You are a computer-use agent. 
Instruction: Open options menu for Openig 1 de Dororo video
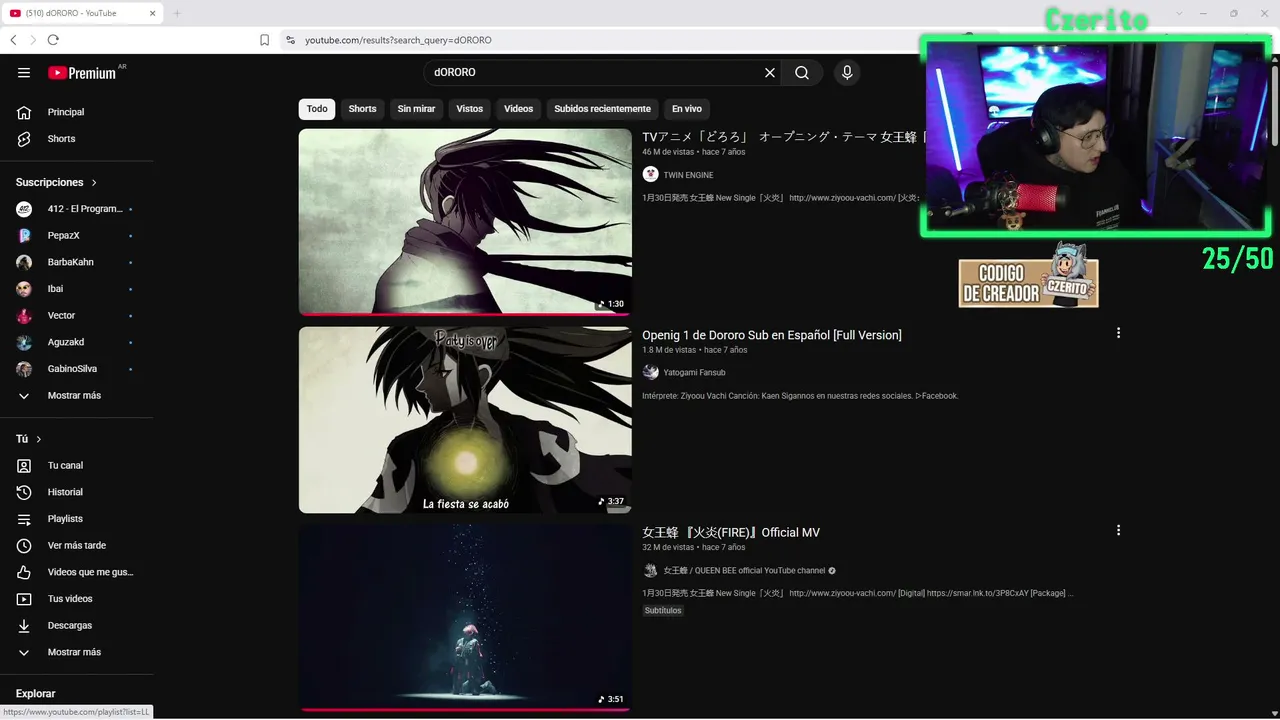point(1118,333)
